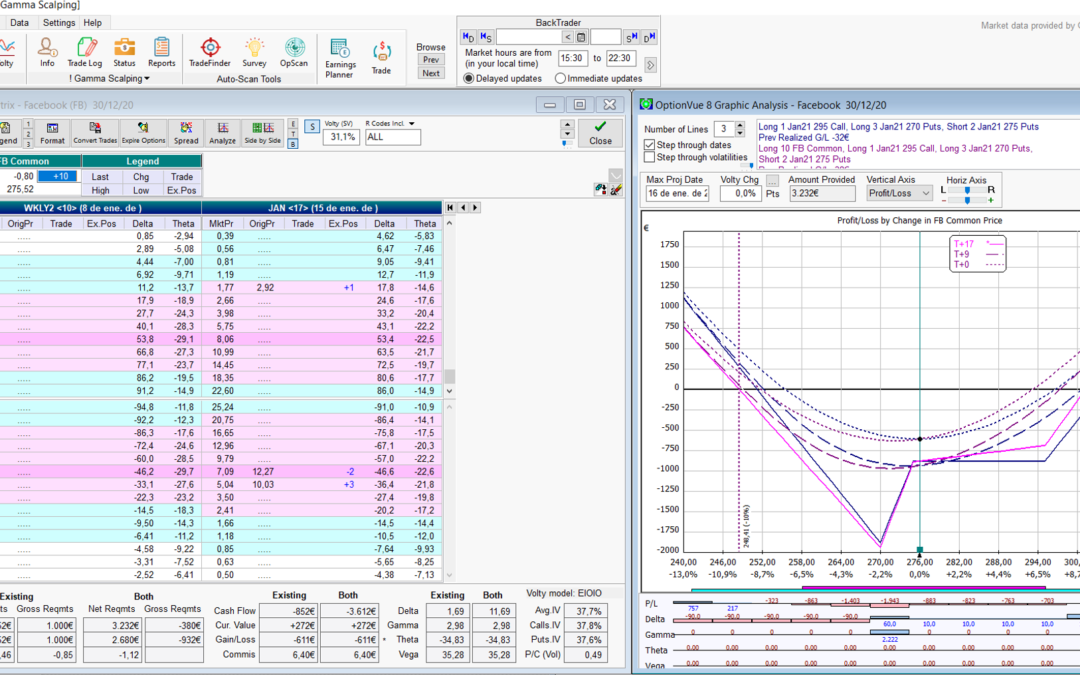This screenshot has height=675, width=1080.
Task: Click the ellipsis button by Volty Chg
Action: click(x=772, y=180)
